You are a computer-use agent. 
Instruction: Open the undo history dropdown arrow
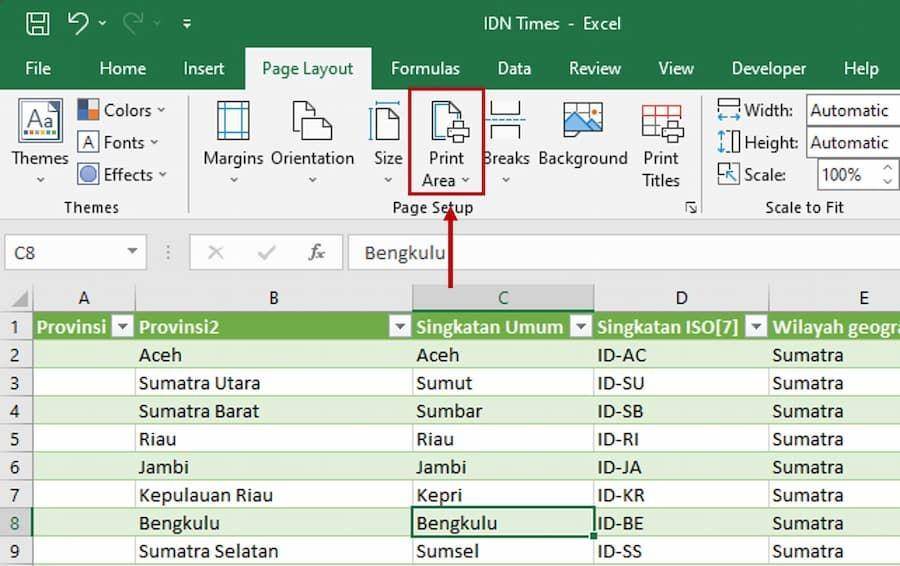coord(103,24)
